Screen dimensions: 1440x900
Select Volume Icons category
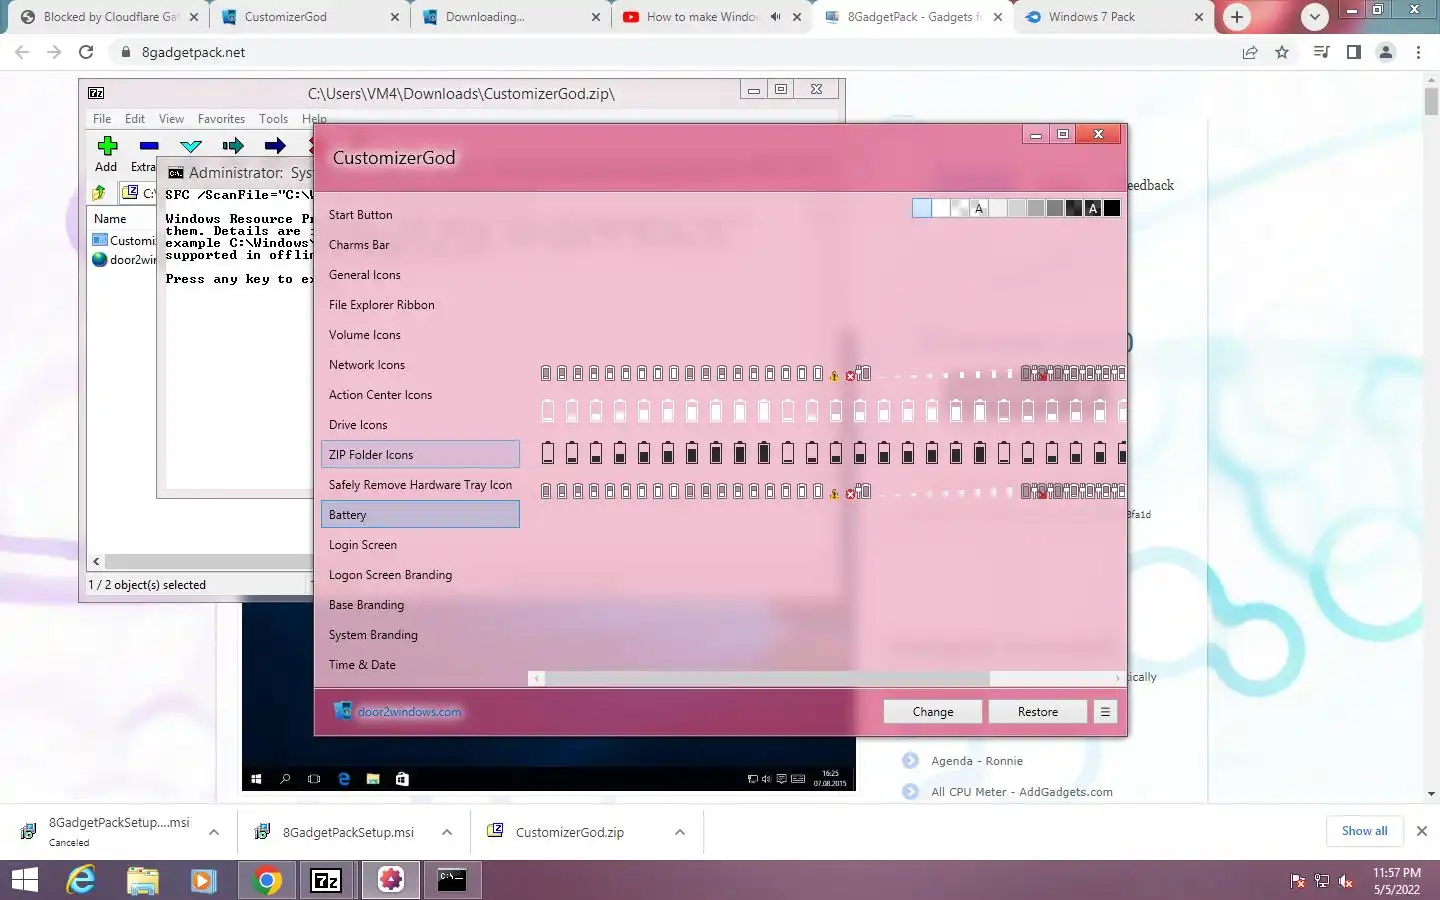[420, 335]
